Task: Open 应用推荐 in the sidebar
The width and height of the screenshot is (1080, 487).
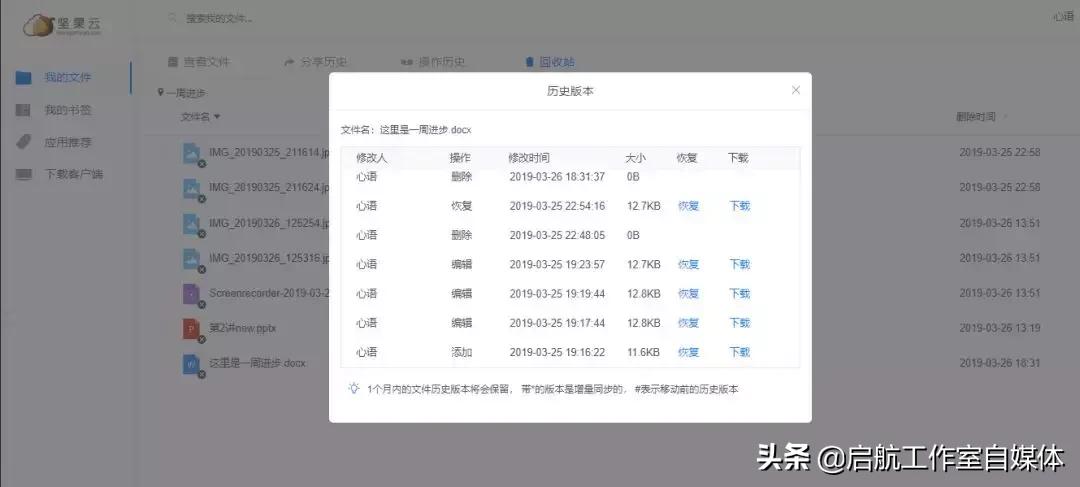Action: pos(68,143)
